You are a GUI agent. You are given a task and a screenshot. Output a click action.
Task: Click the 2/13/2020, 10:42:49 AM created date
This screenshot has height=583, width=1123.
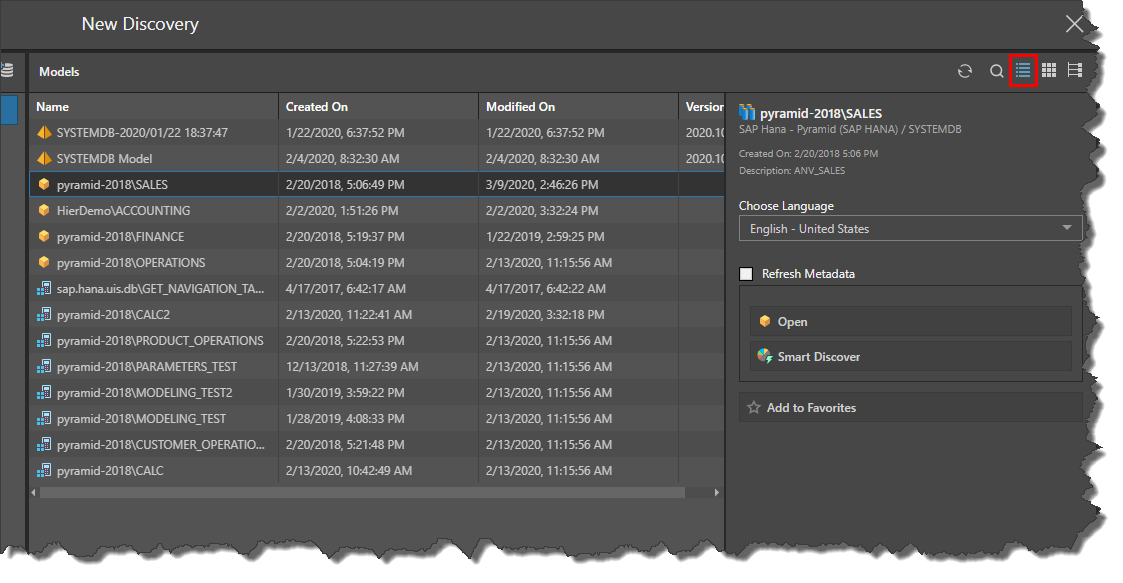coord(349,471)
